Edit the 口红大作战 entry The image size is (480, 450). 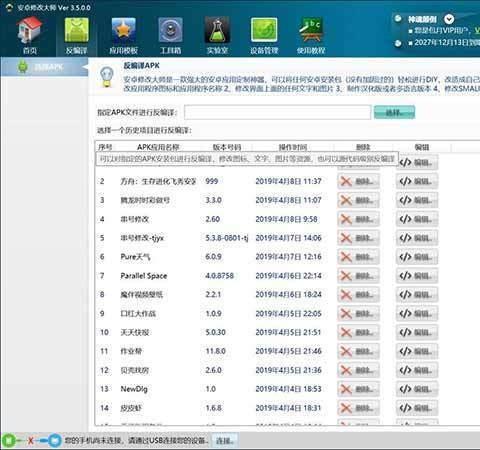coord(417,313)
